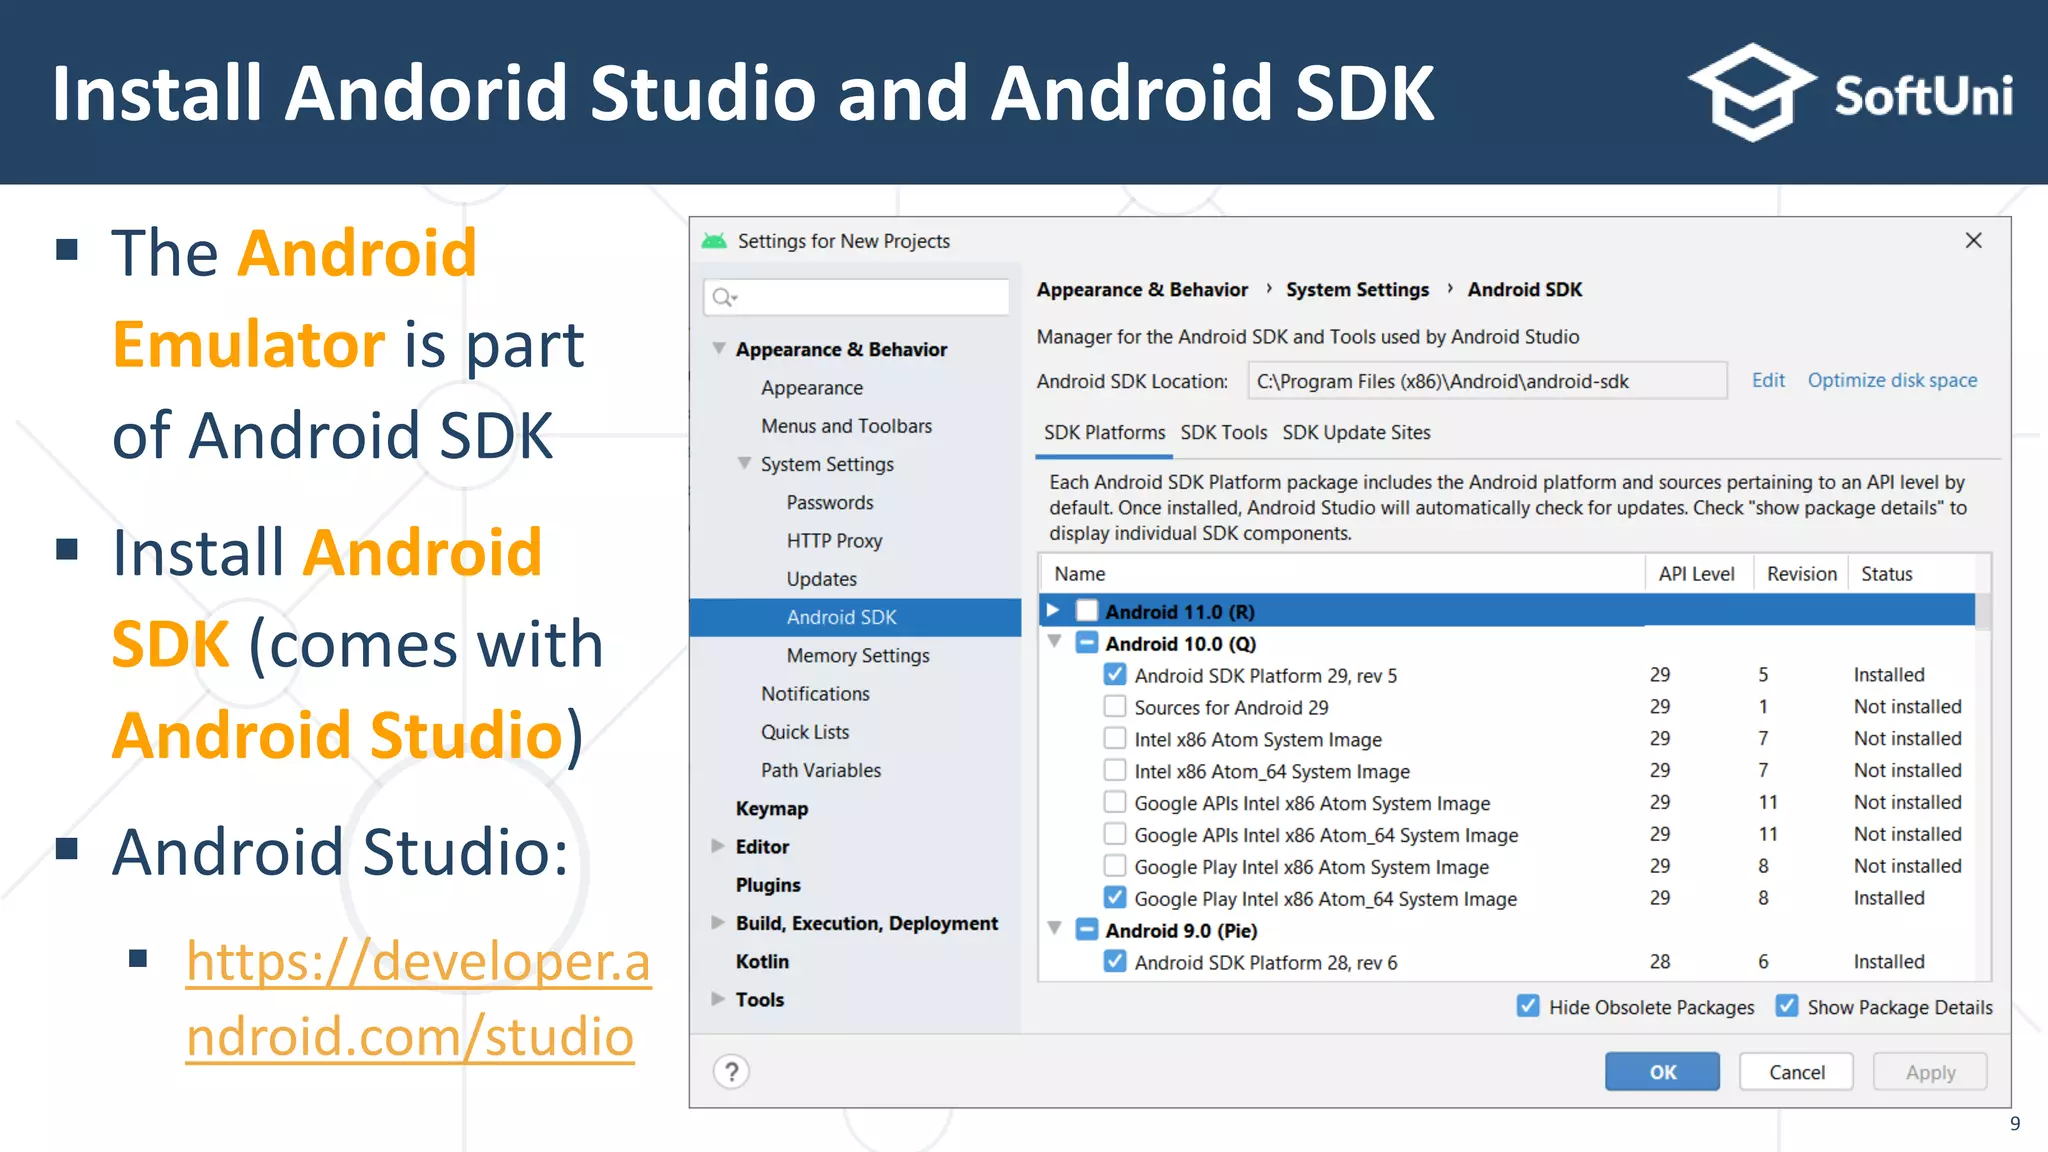Check Google APIs Intel x86 Atom_64 System Image
The width and height of the screenshot is (2048, 1152).
(1115, 835)
